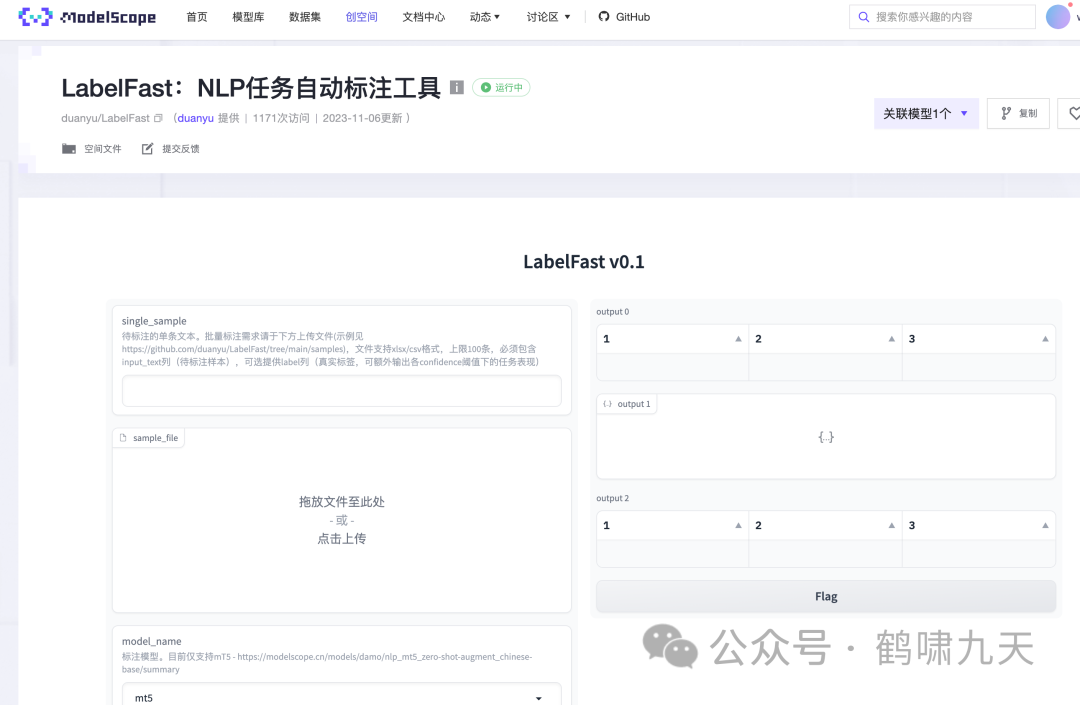Click the heart like icon
Image resolution: width=1080 pixels, height=705 pixels.
[1073, 114]
